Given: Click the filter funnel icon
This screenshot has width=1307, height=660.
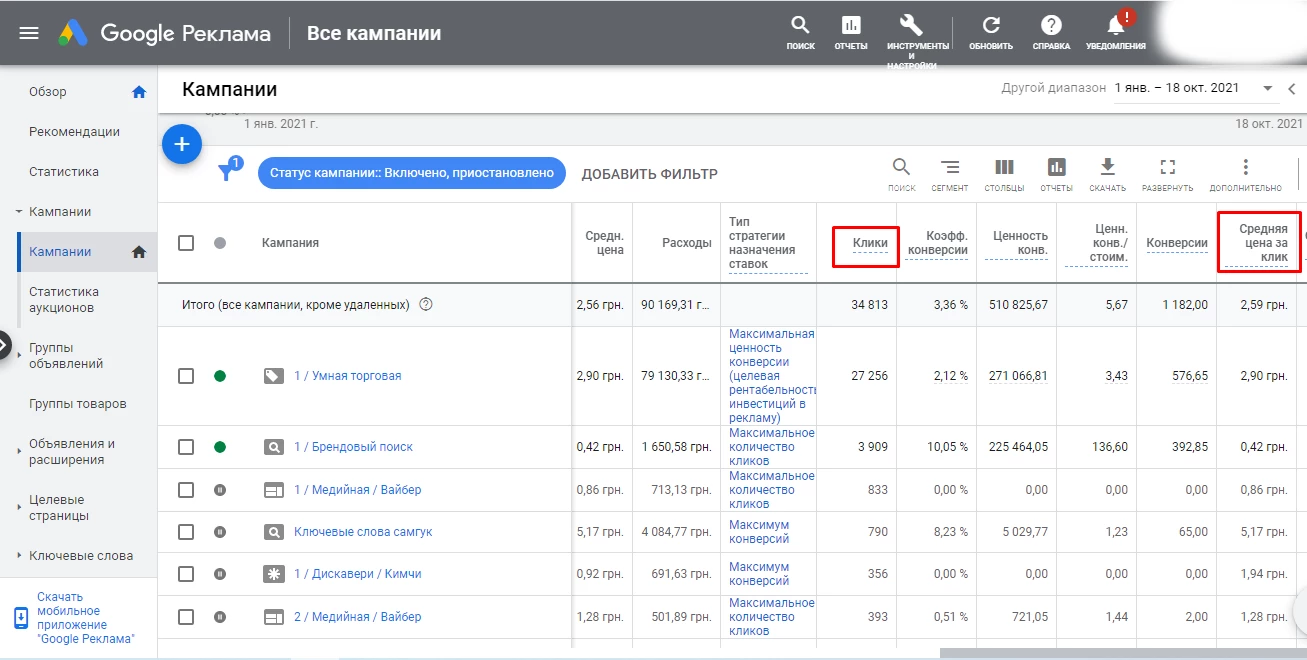Looking at the screenshot, I should tap(228, 172).
